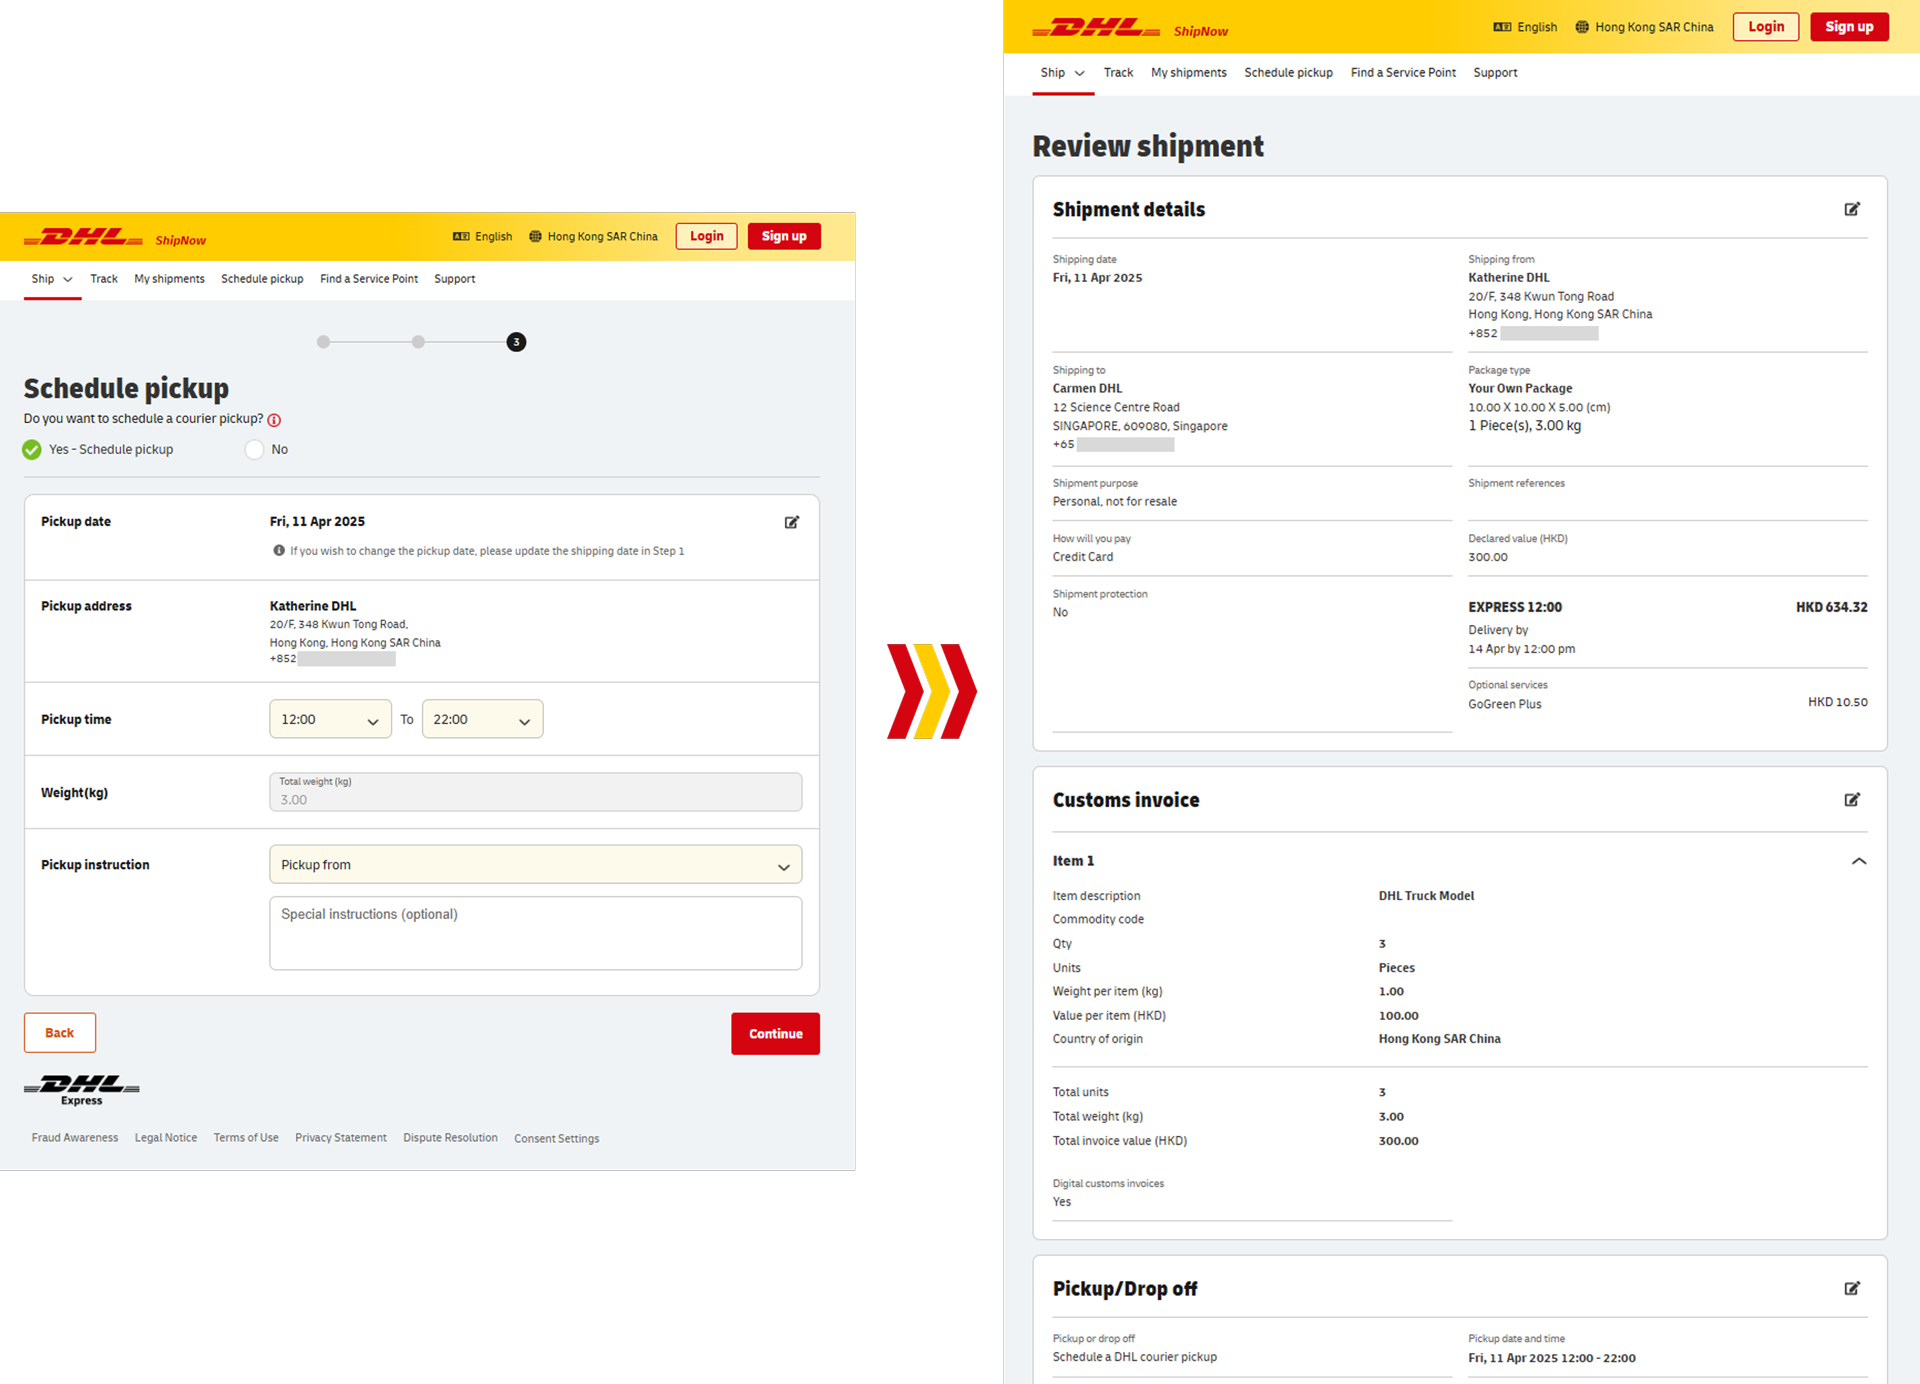This screenshot has height=1384, width=1920.
Task: Click ShipNow label in right header
Action: point(1201,32)
